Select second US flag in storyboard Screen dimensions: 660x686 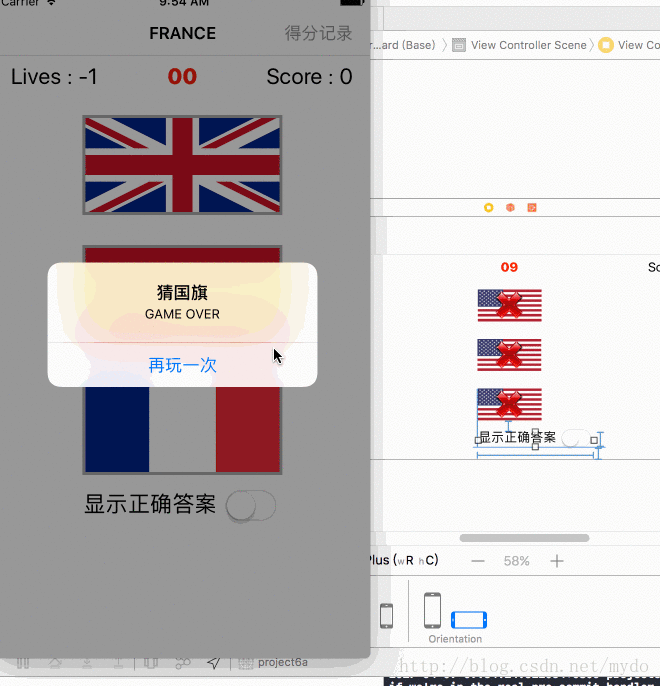pyautogui.click(x=510, y=355)
